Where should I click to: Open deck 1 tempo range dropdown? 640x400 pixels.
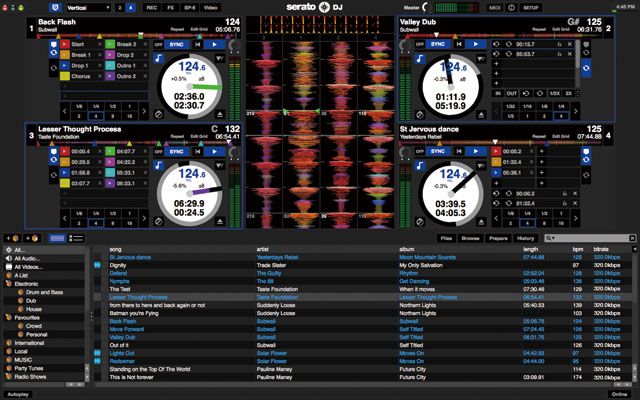tap(220, 58)
